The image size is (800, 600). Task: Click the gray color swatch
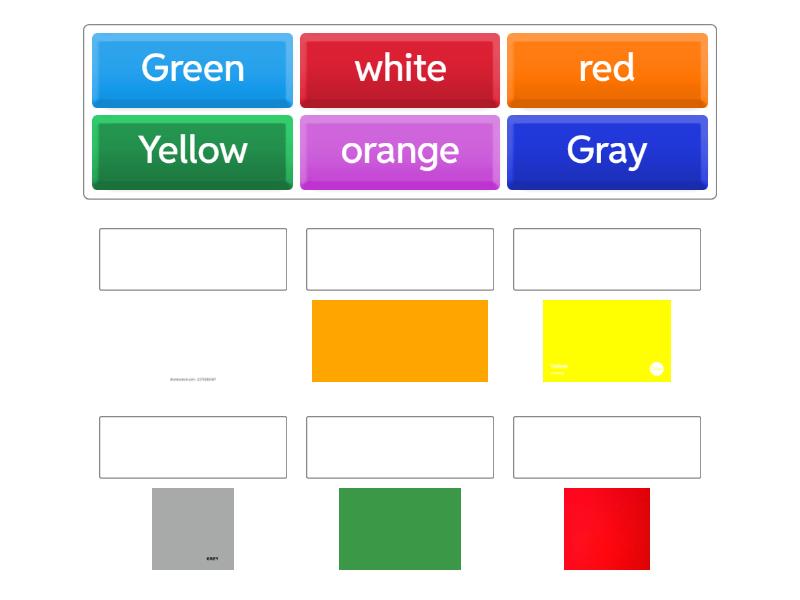point(192,529)
